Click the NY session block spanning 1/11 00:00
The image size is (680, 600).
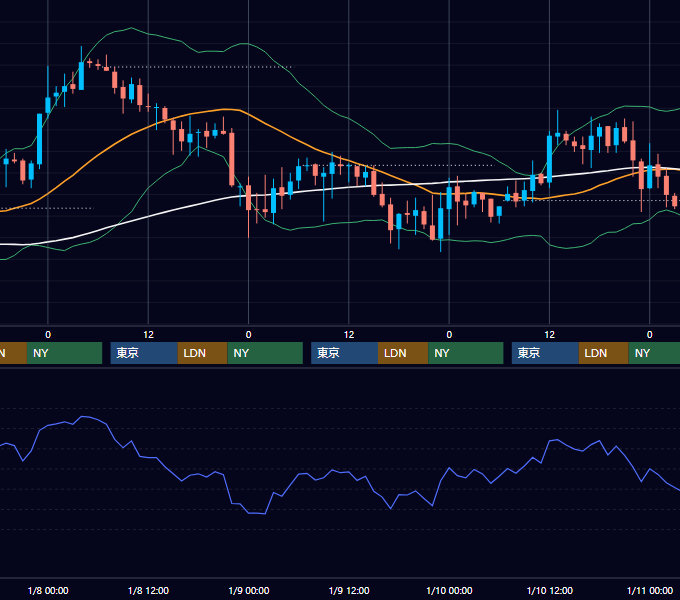tap(654, 353)
